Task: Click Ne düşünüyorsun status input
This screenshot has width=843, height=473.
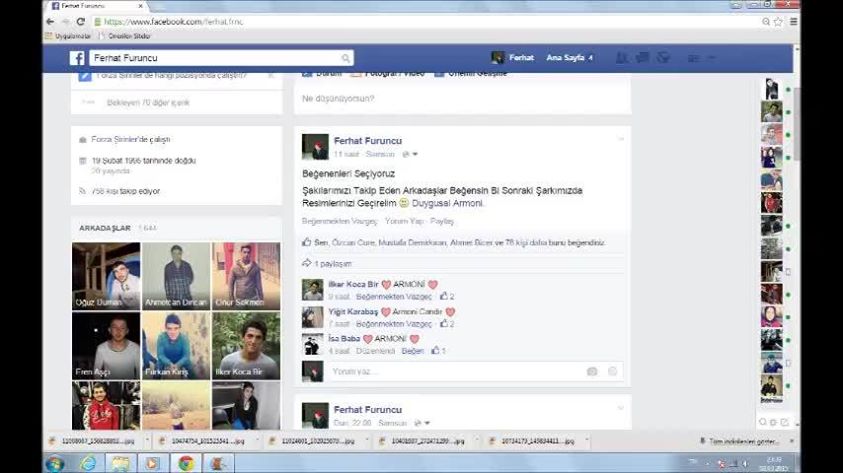Action: point(462,99)
